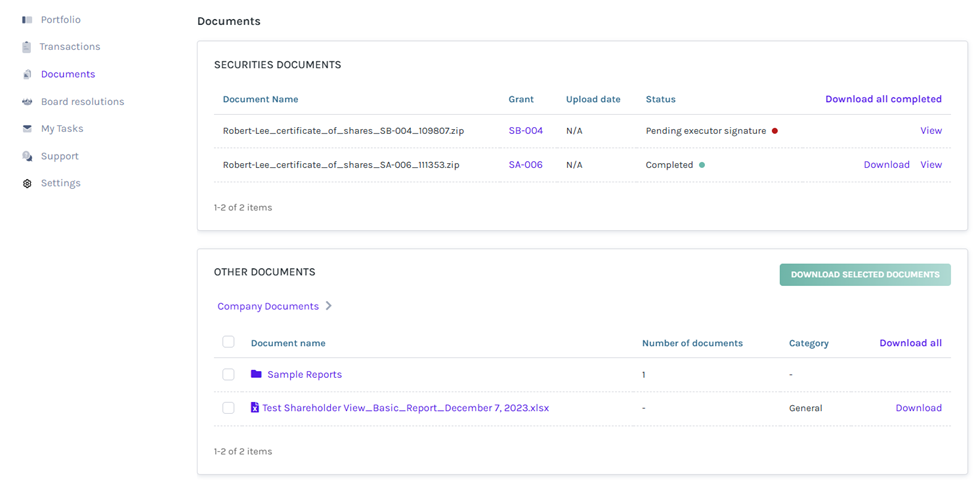Click the Board resolutions icon
This screenshot has width=974, height=480.
[x=27, y=102]
